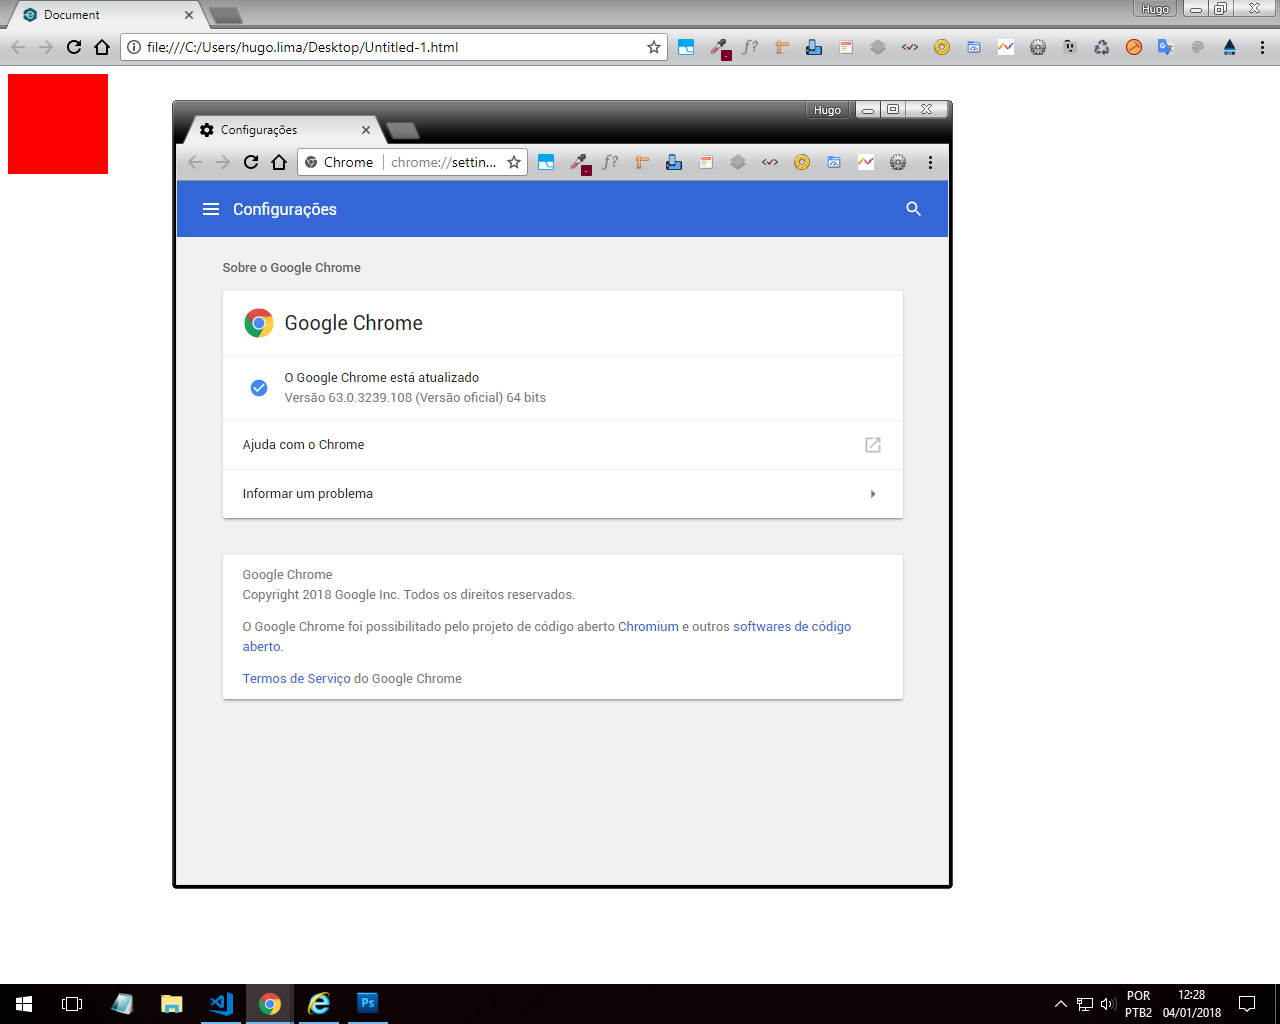The height and width of the screenshot is (1024, 1280).
Task: Open the blue triangle extension in outer toolbar
Action: 1230,47
